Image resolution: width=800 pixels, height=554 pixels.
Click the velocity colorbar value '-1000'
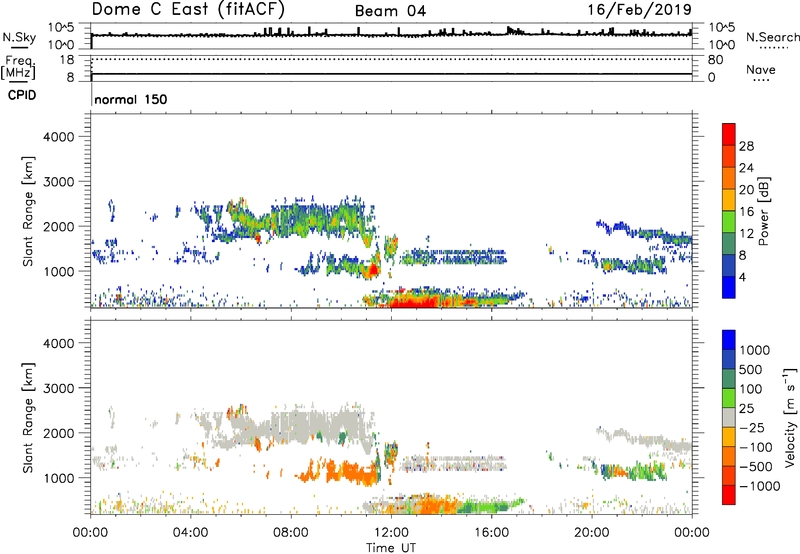tap(759, 486)
